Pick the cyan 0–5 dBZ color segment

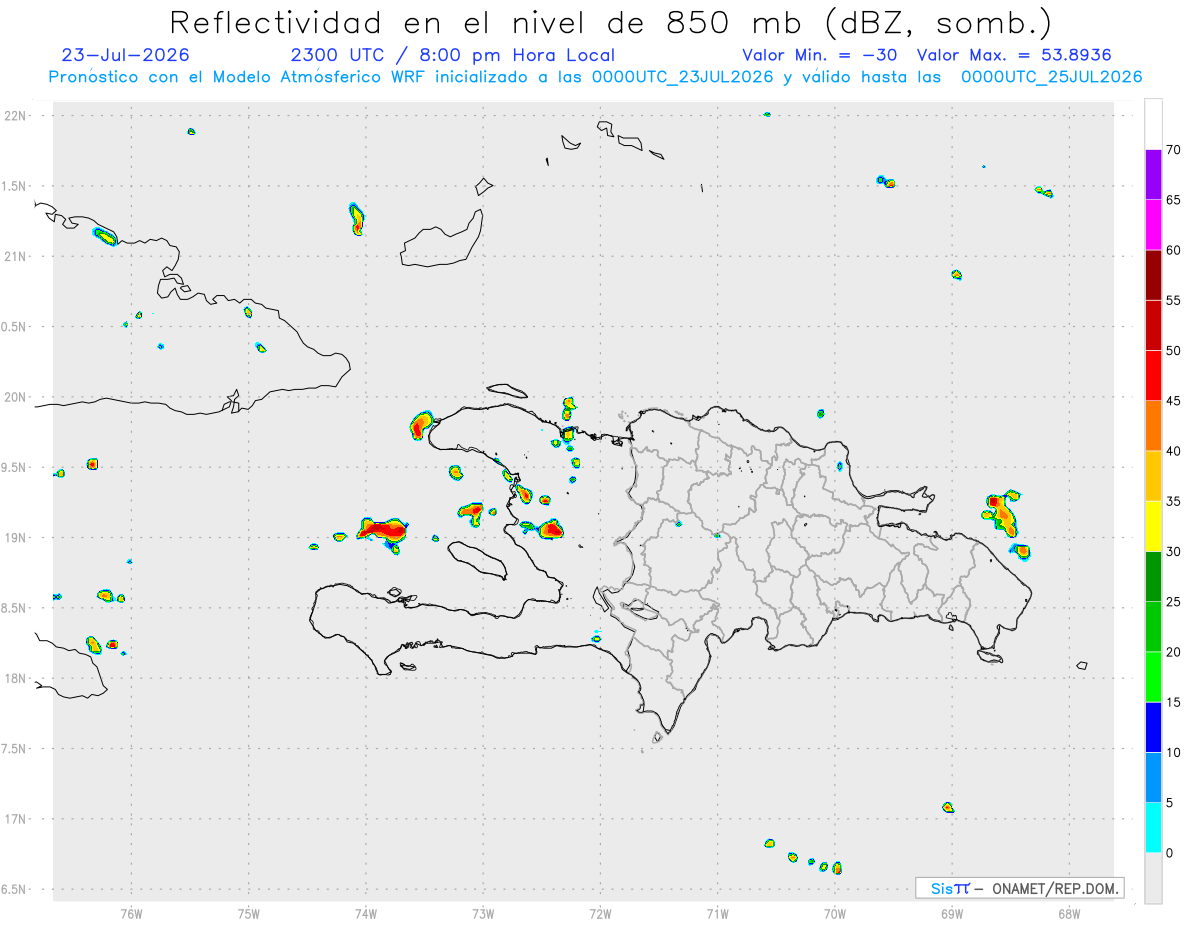click(x=1153, y=828)
